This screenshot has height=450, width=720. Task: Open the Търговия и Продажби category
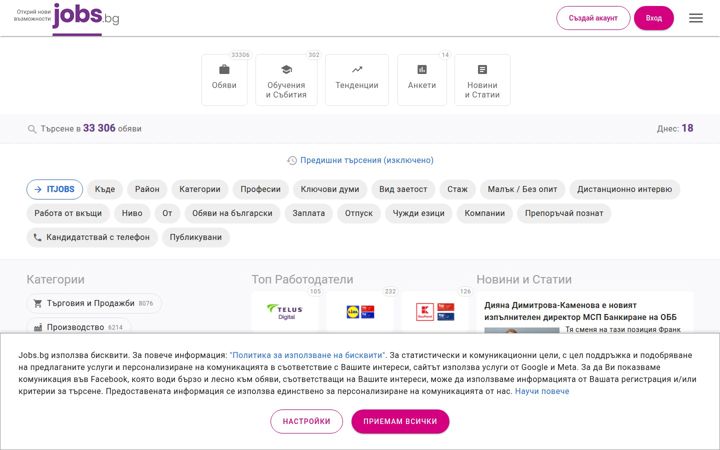94,304
